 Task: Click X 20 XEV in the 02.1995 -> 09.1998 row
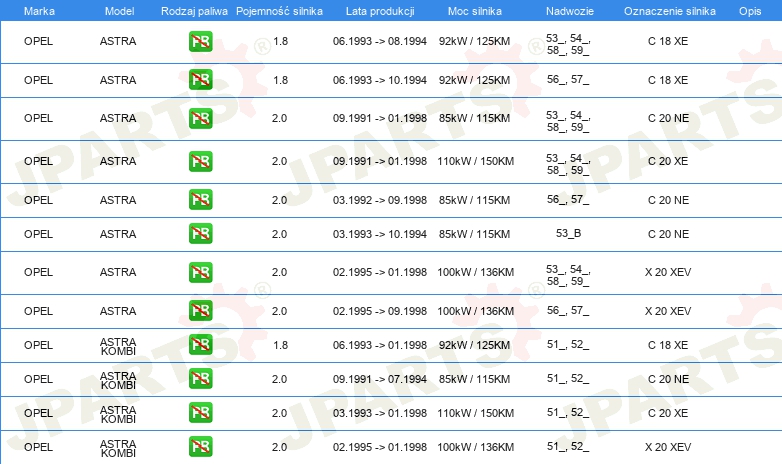click(x=668, y=311)
